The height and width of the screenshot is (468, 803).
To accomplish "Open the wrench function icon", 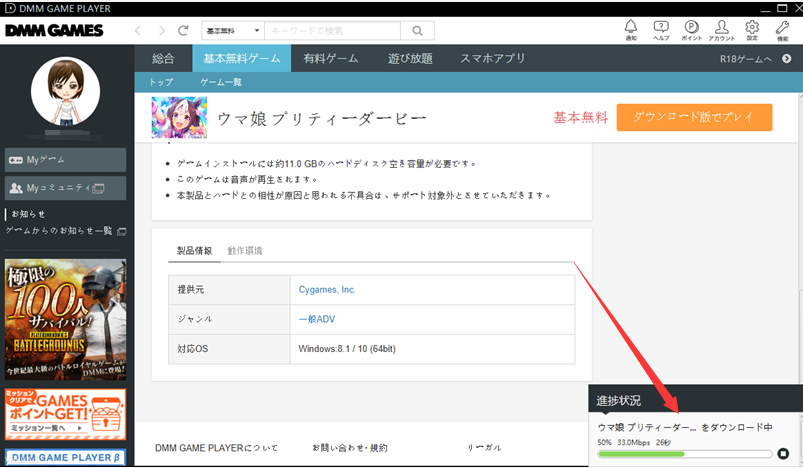I will [x=783, y=27].
